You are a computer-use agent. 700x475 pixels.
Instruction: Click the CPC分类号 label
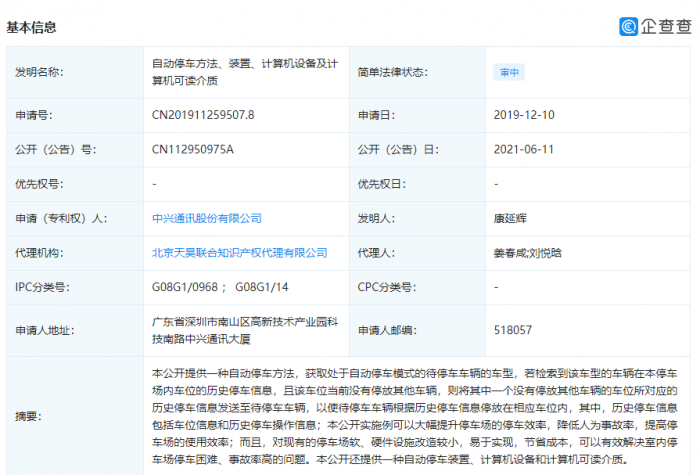tap(387, 287)
